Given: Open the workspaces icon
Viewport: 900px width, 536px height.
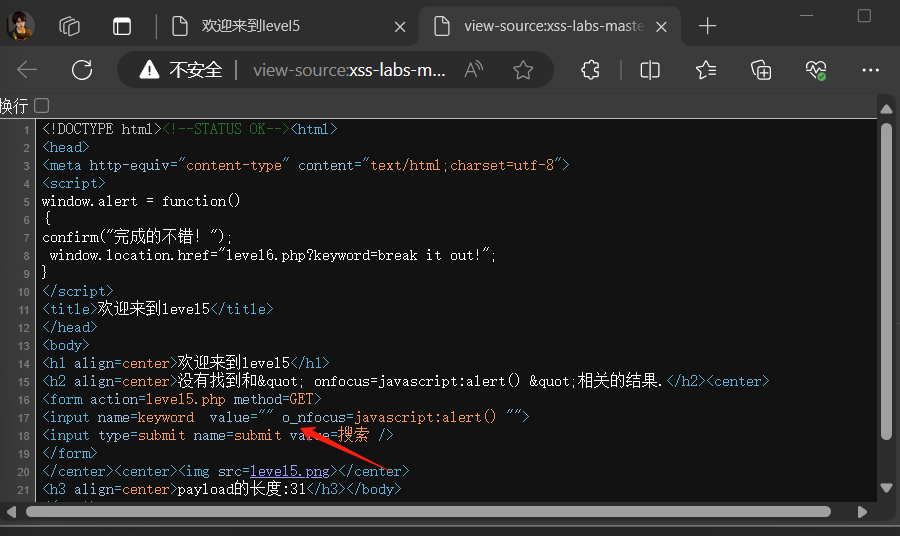Looking at the screenshot, I should click(69, 26).
